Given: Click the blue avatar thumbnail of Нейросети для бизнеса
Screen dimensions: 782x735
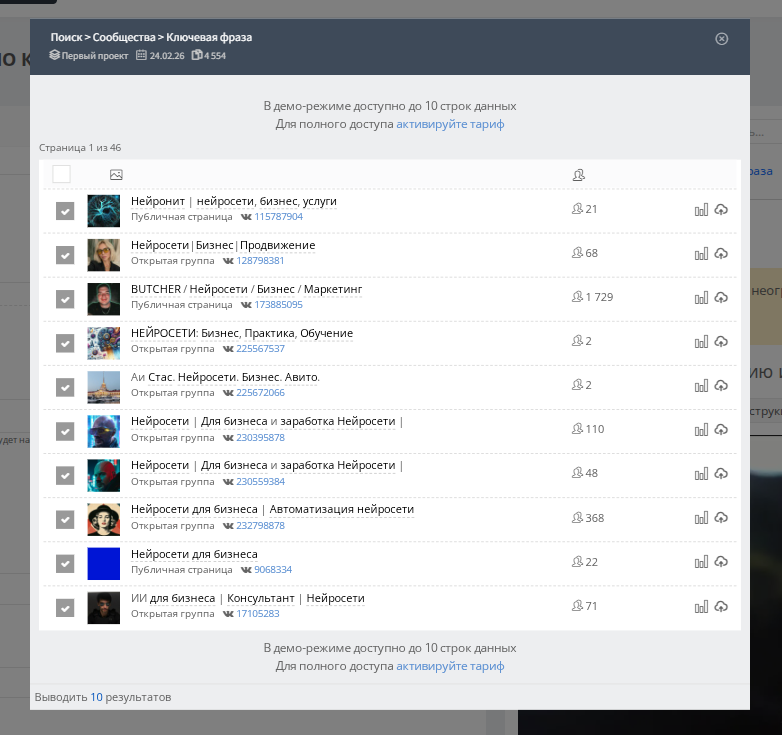Looking at the screenshot, I should (104, 563).
